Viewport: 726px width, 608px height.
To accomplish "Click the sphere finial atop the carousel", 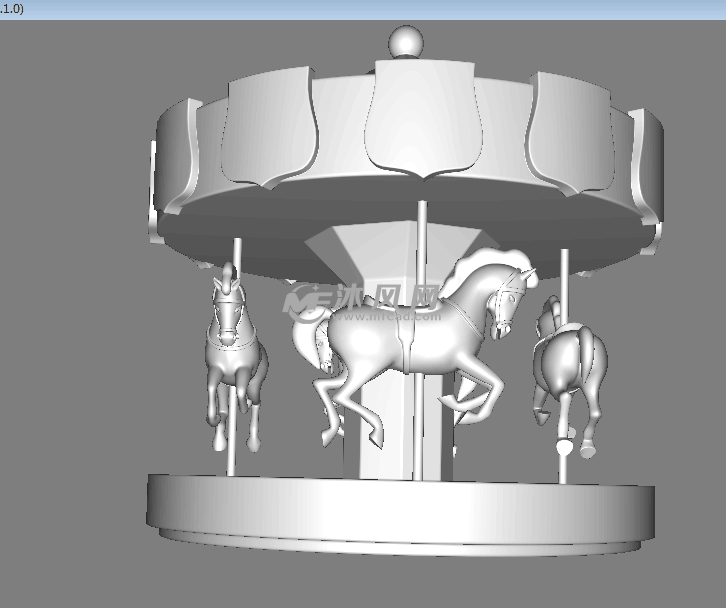I will [x=405, y=43].
